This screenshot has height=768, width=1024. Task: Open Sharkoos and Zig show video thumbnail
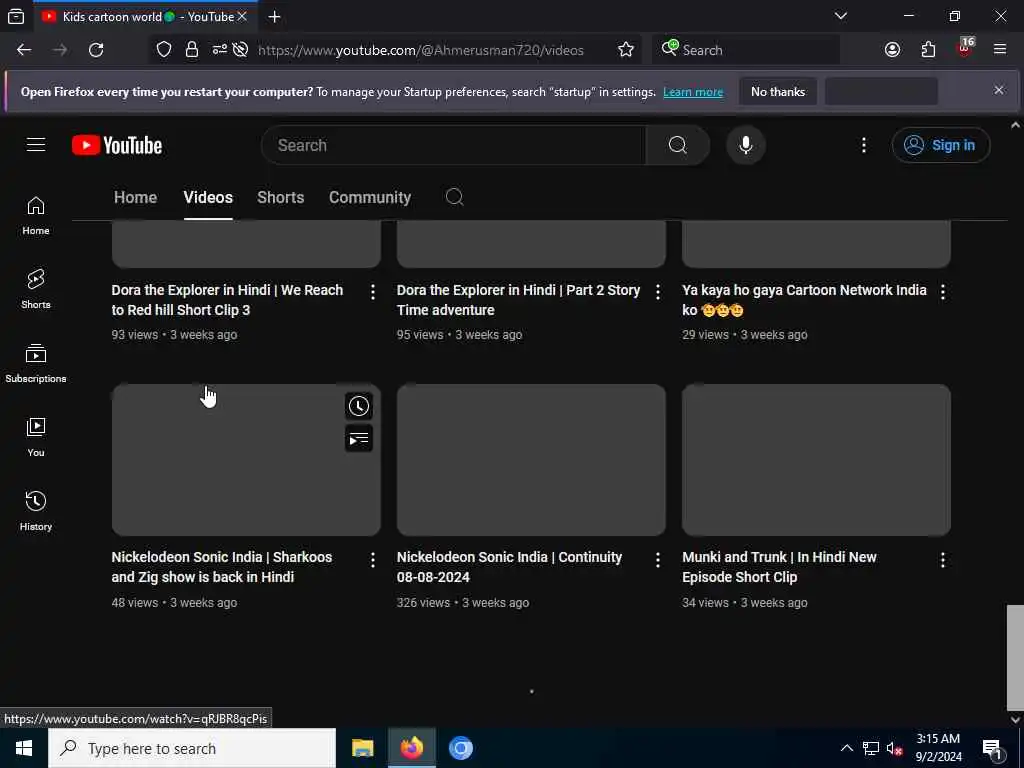tap(246, 460)
